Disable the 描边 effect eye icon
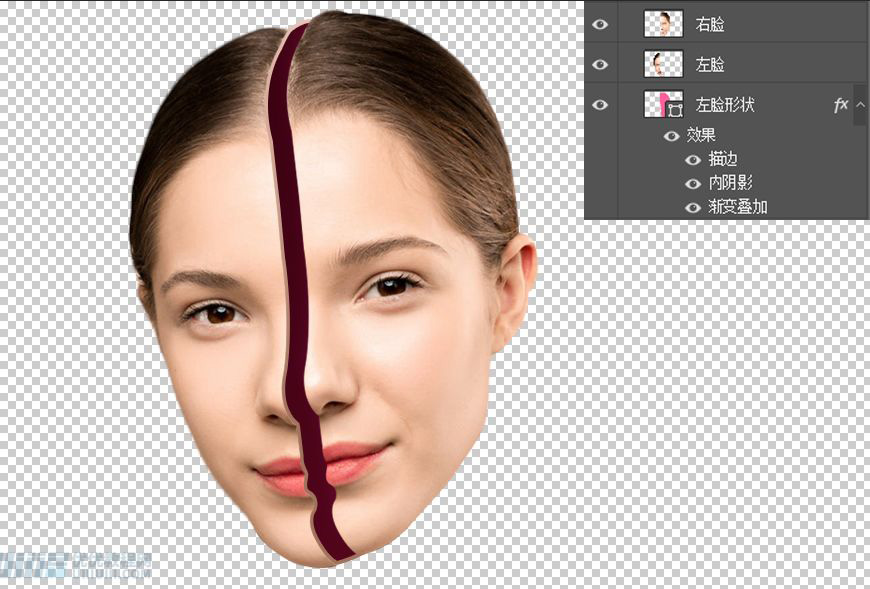Screen dimensions: 870x589 click(x=691, y=160)
